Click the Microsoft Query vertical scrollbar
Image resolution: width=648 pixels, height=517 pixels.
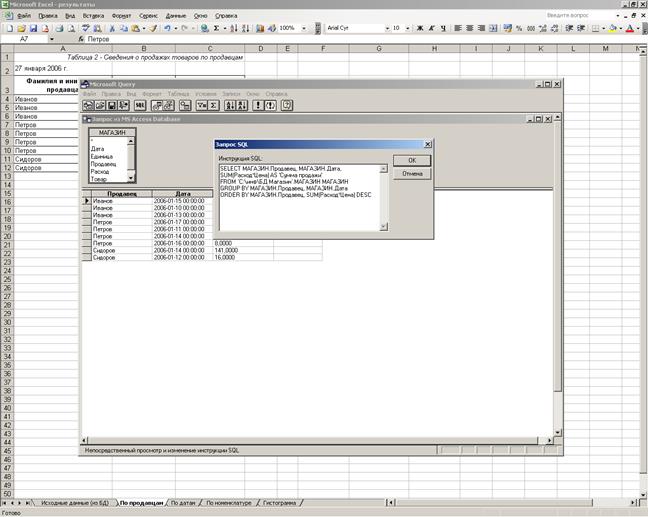pos(557,275)
